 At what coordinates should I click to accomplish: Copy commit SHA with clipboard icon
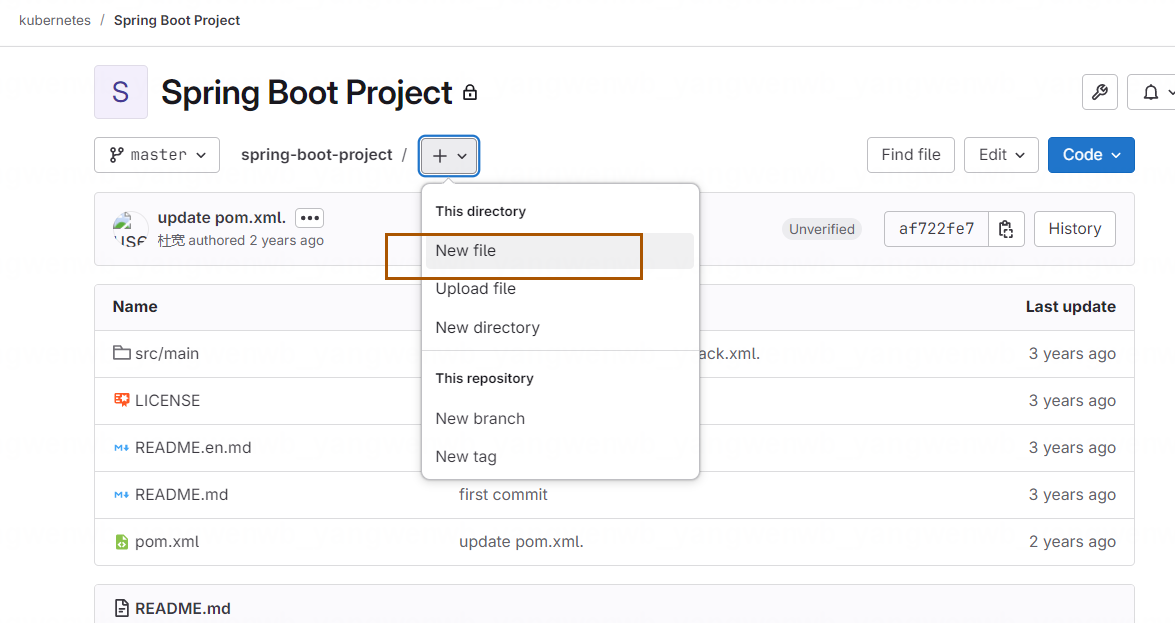pos(1006,229)
